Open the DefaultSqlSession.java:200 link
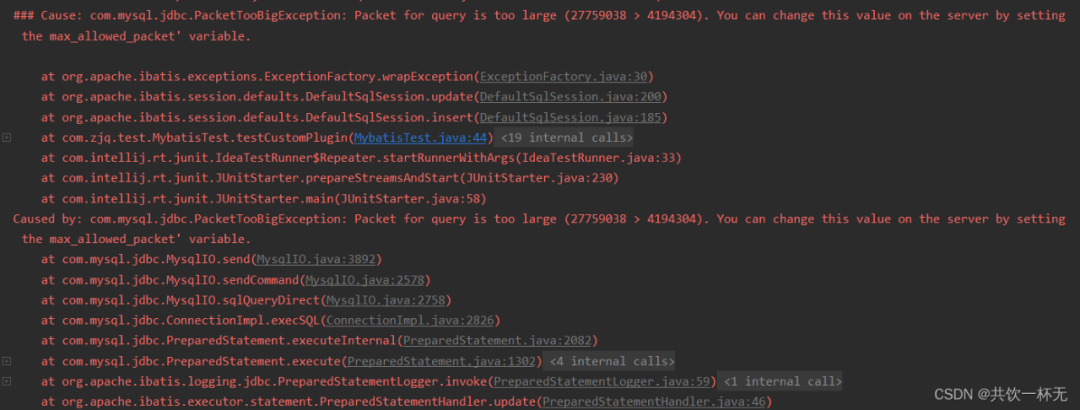This screenshot has height=410, width=1080. coord(570,96)
